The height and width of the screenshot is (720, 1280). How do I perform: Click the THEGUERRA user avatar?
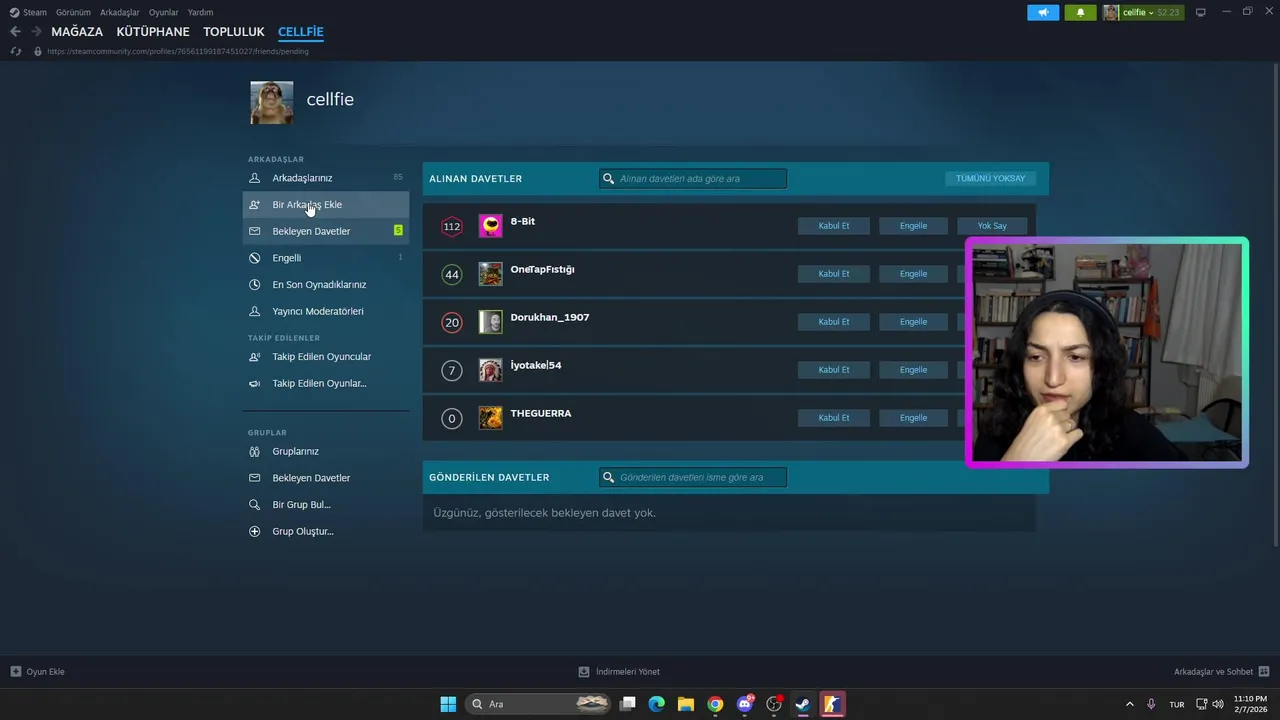pos(490,418)
